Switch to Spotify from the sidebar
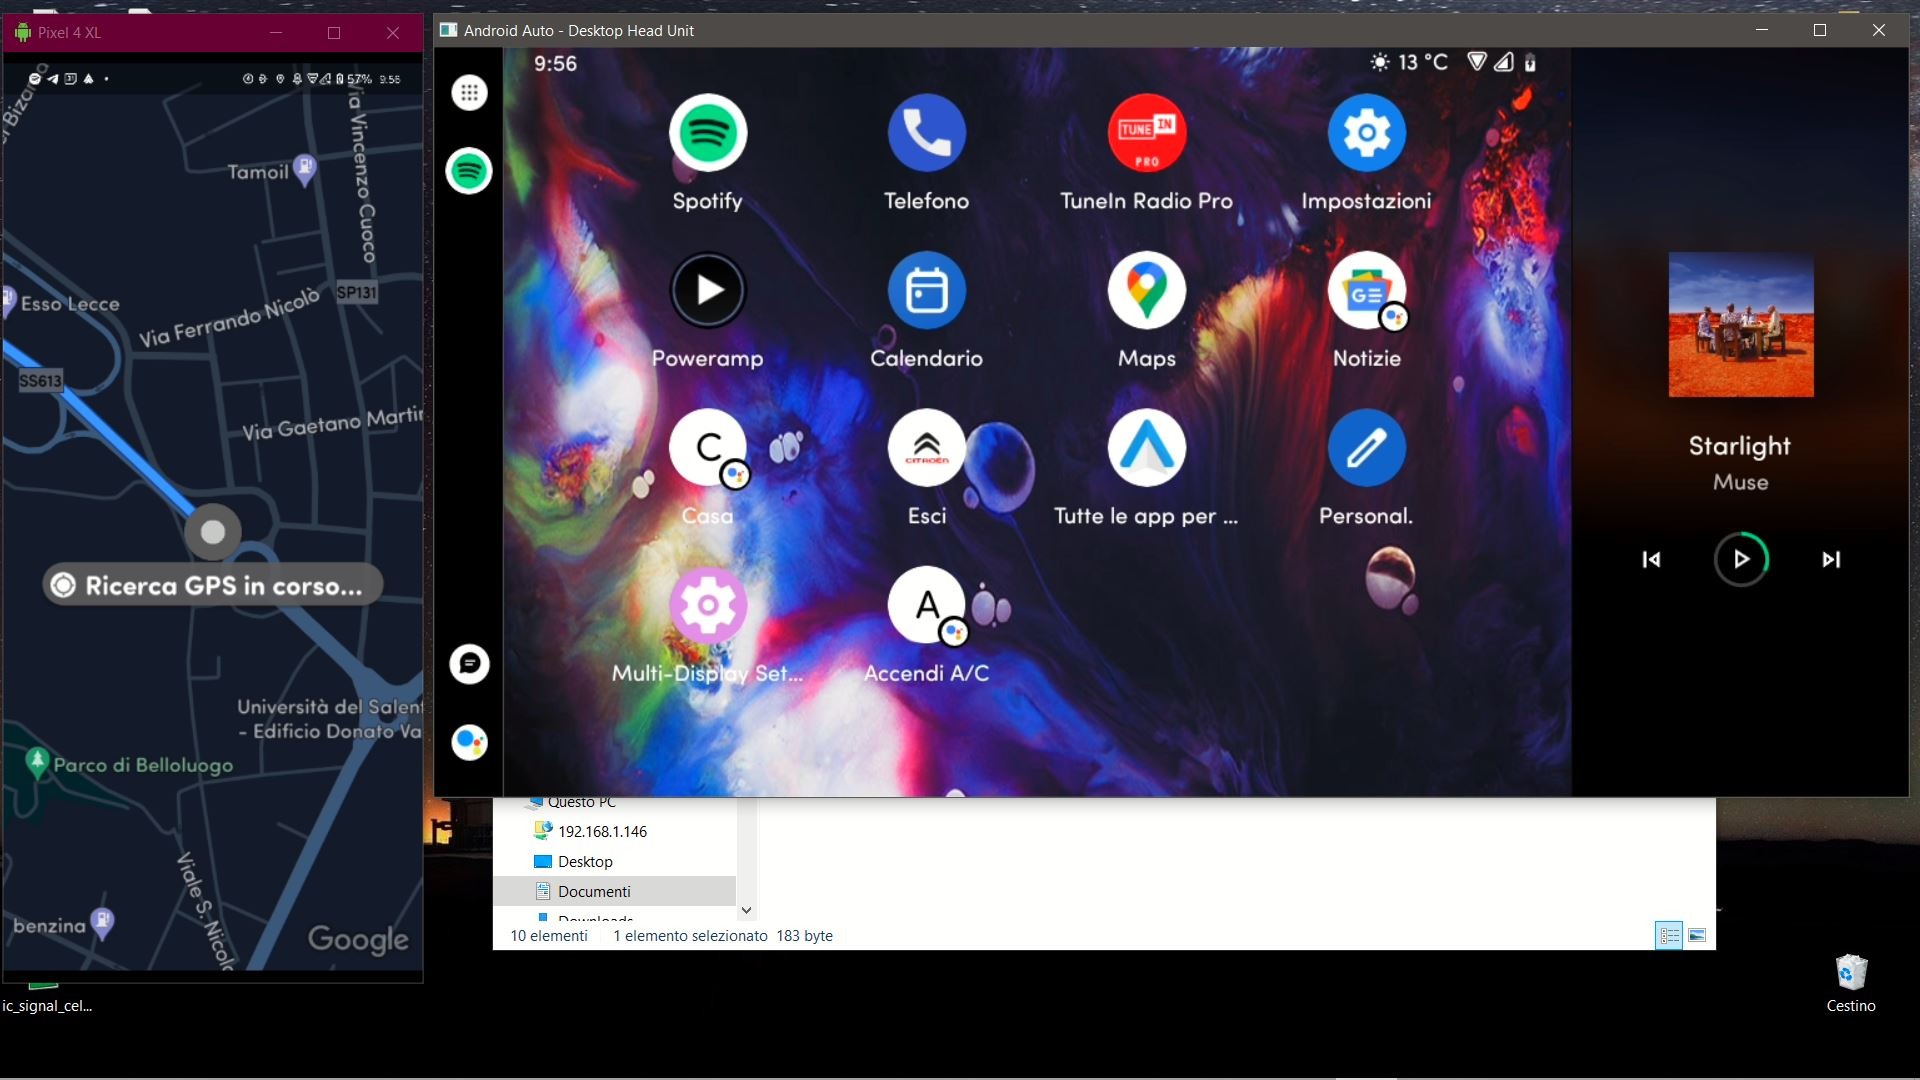Screen dimensions: 1920x1080 coord(469,171)
